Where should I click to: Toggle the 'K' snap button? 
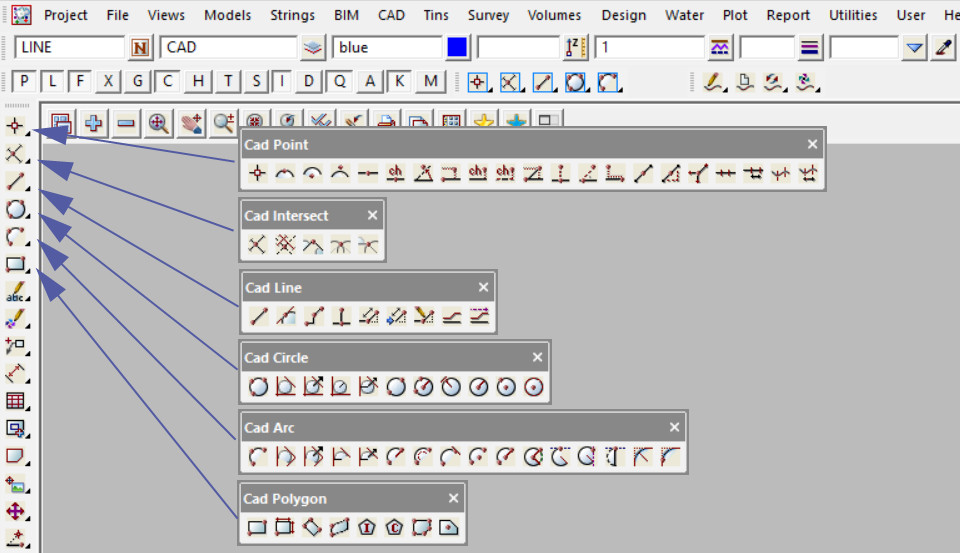point(400,81)
